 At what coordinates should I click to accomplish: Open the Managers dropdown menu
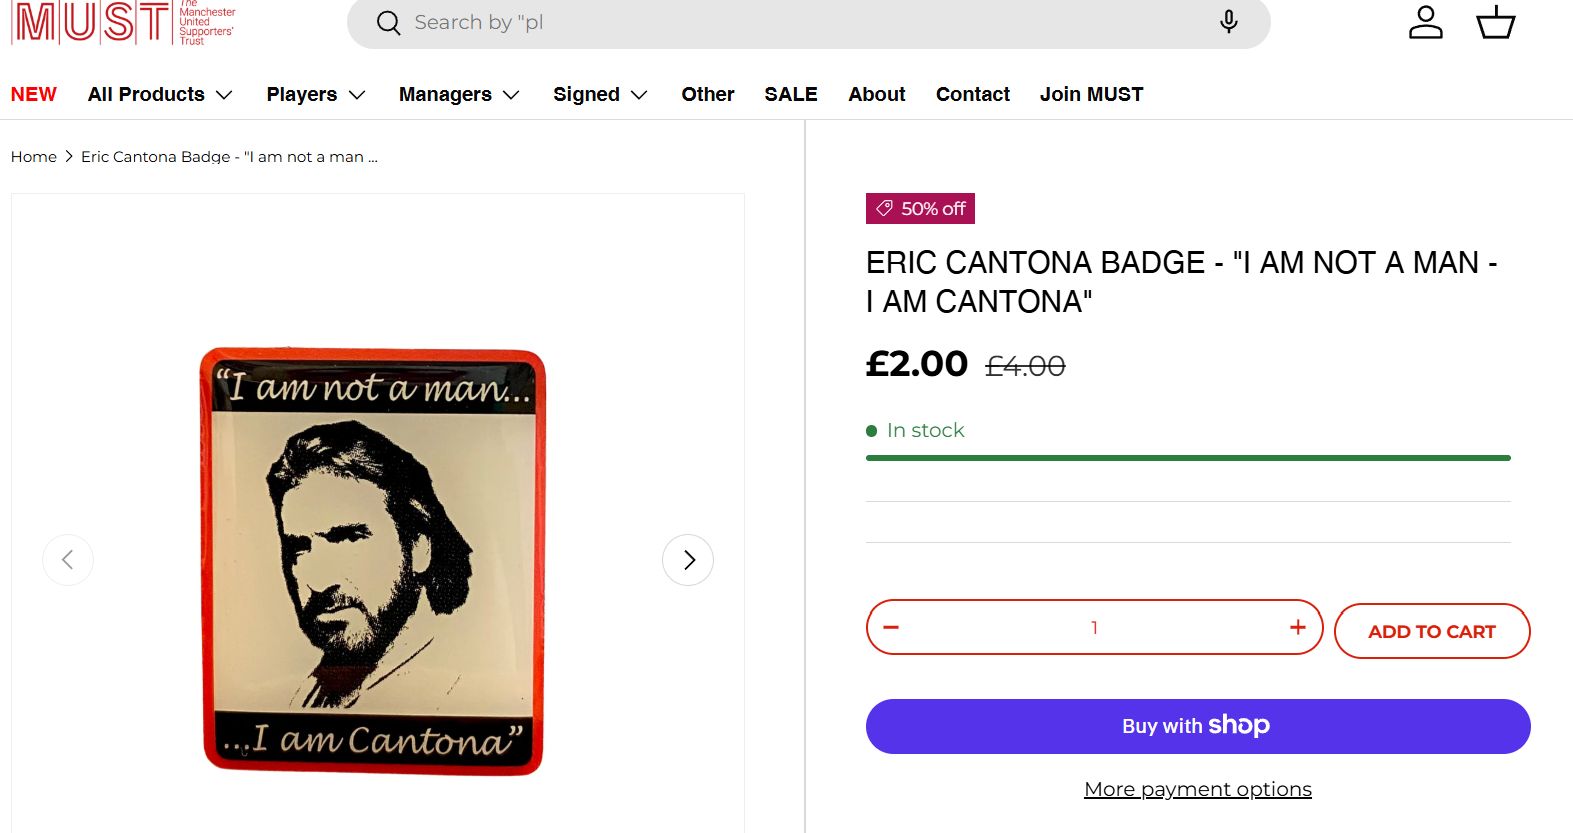459,94
